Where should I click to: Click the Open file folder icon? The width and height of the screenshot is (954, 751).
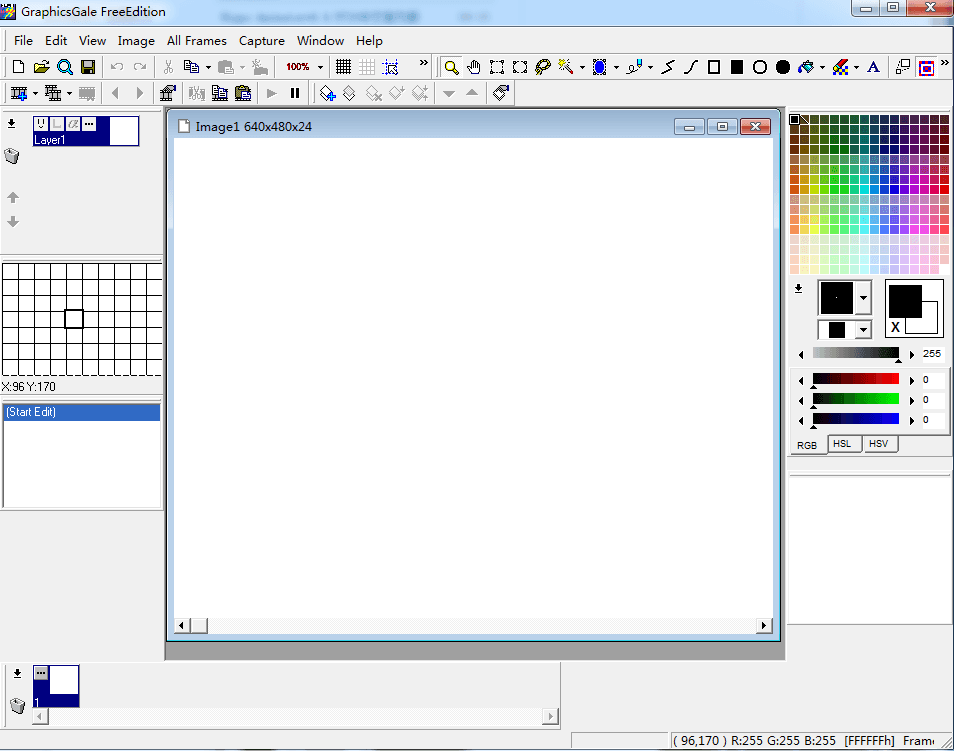[41, 67]
